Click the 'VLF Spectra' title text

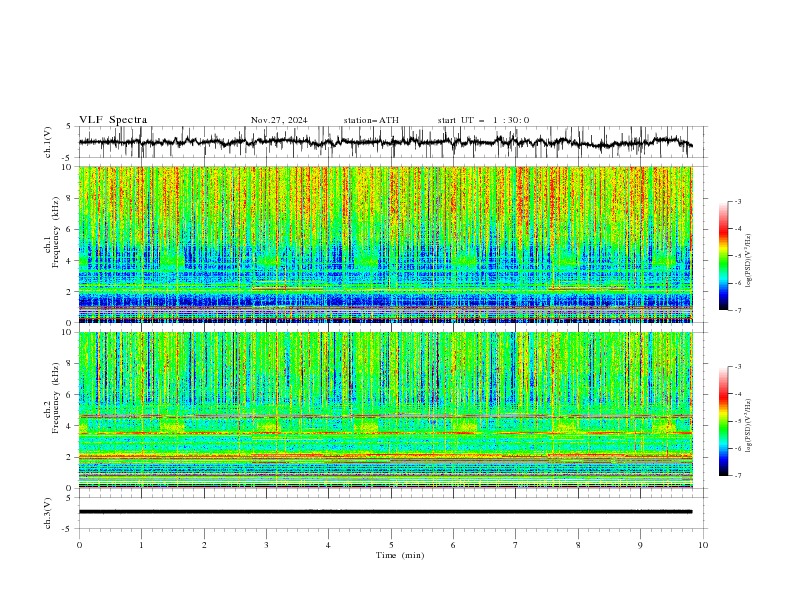coord(113,120)
